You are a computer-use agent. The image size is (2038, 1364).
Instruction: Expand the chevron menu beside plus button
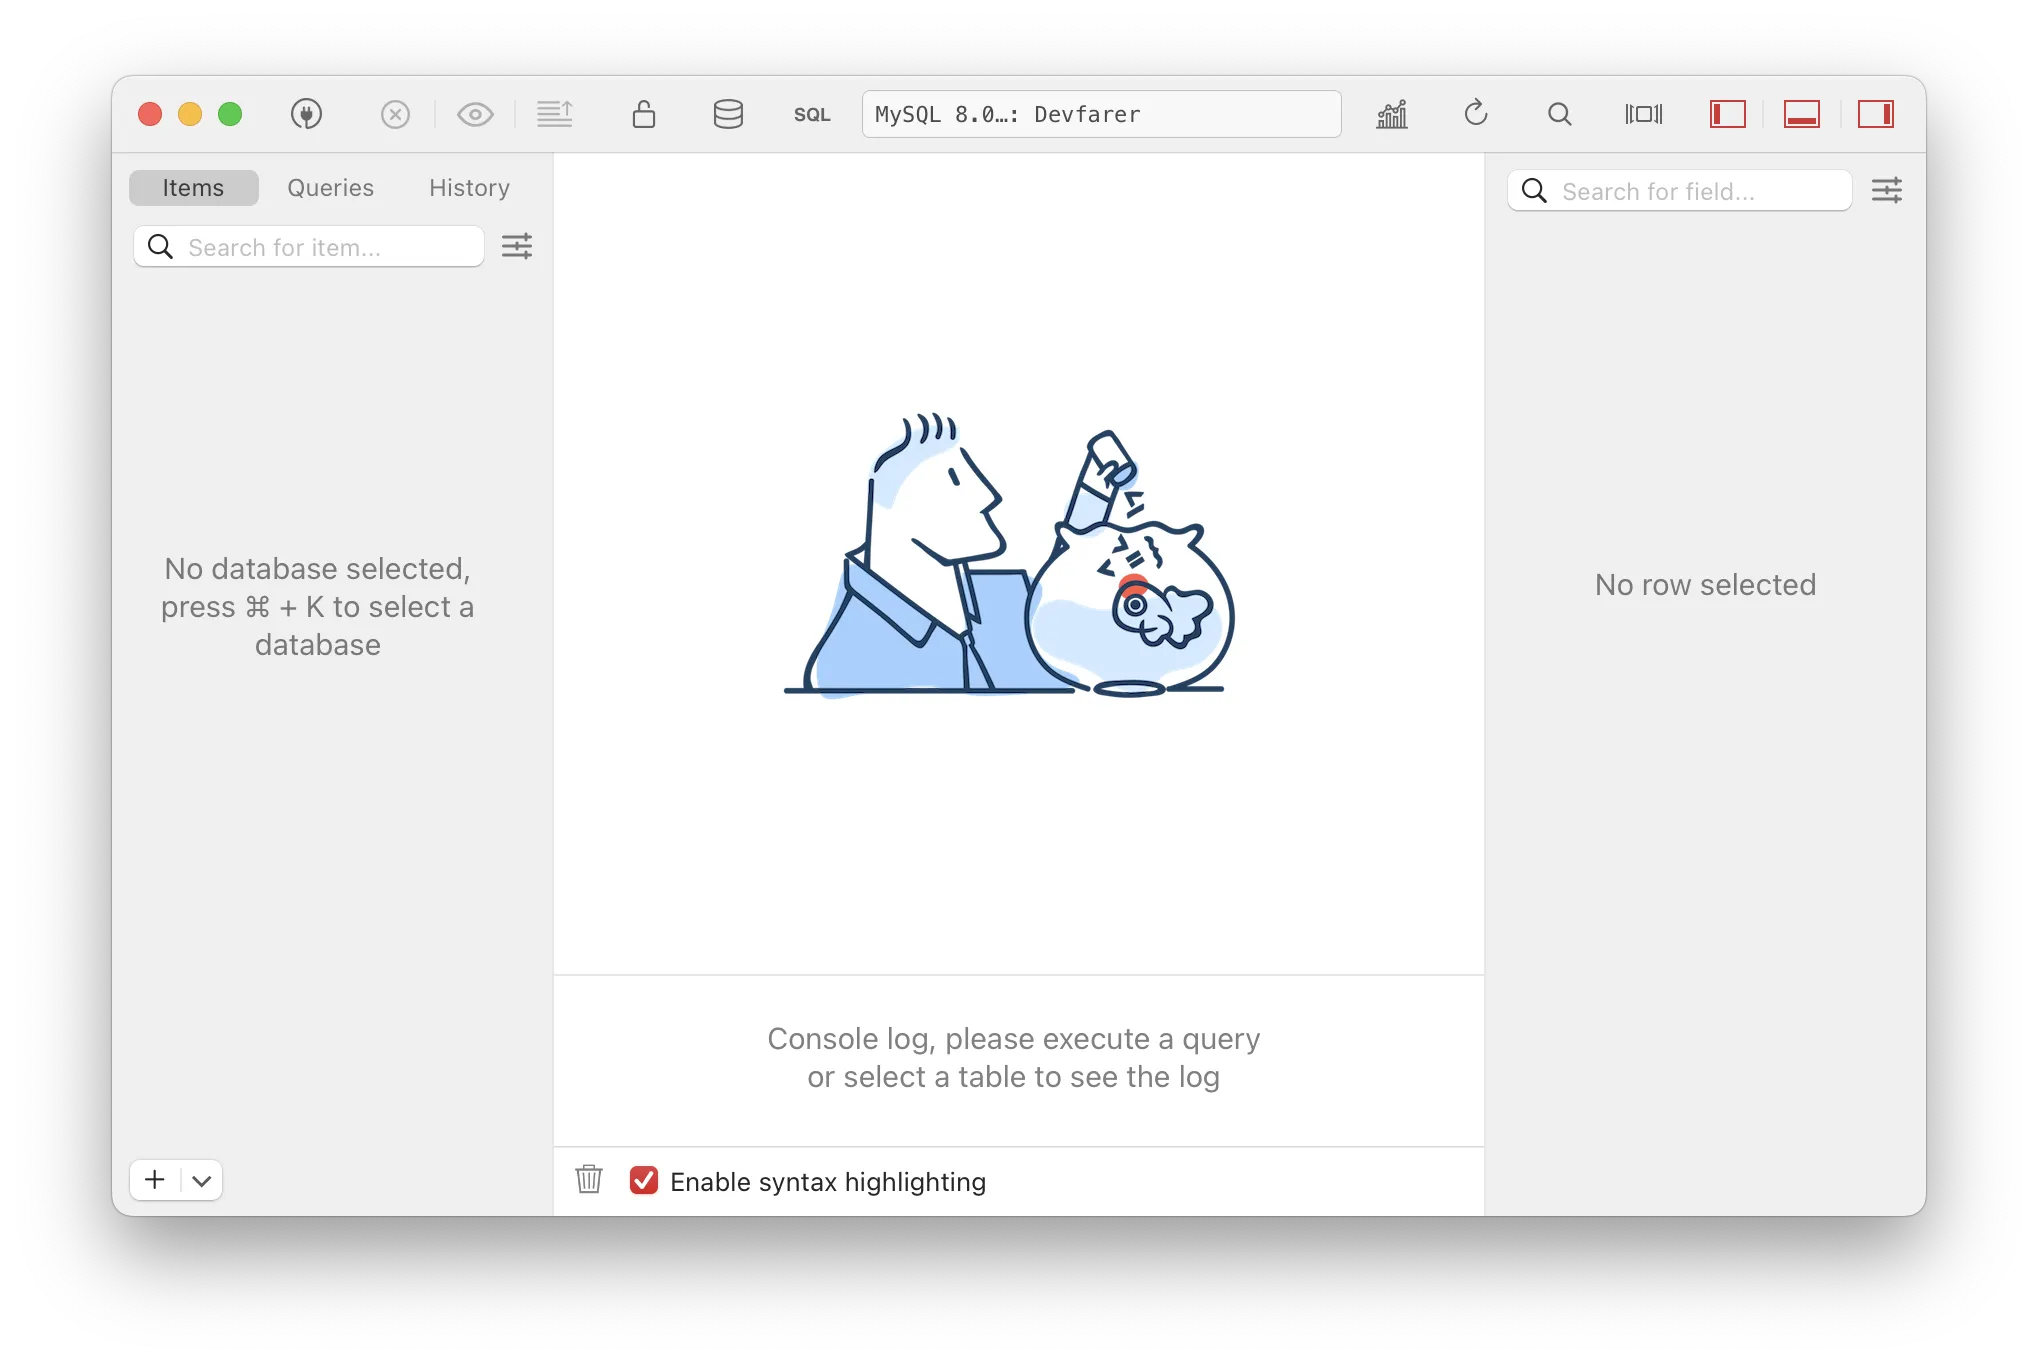tap(202, 1180)
